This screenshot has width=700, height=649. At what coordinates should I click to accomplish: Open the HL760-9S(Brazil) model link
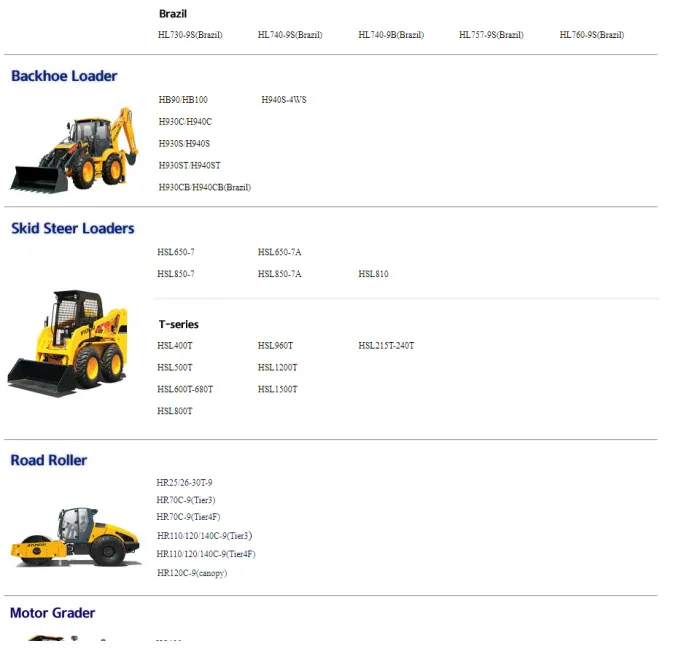point(592,35)
